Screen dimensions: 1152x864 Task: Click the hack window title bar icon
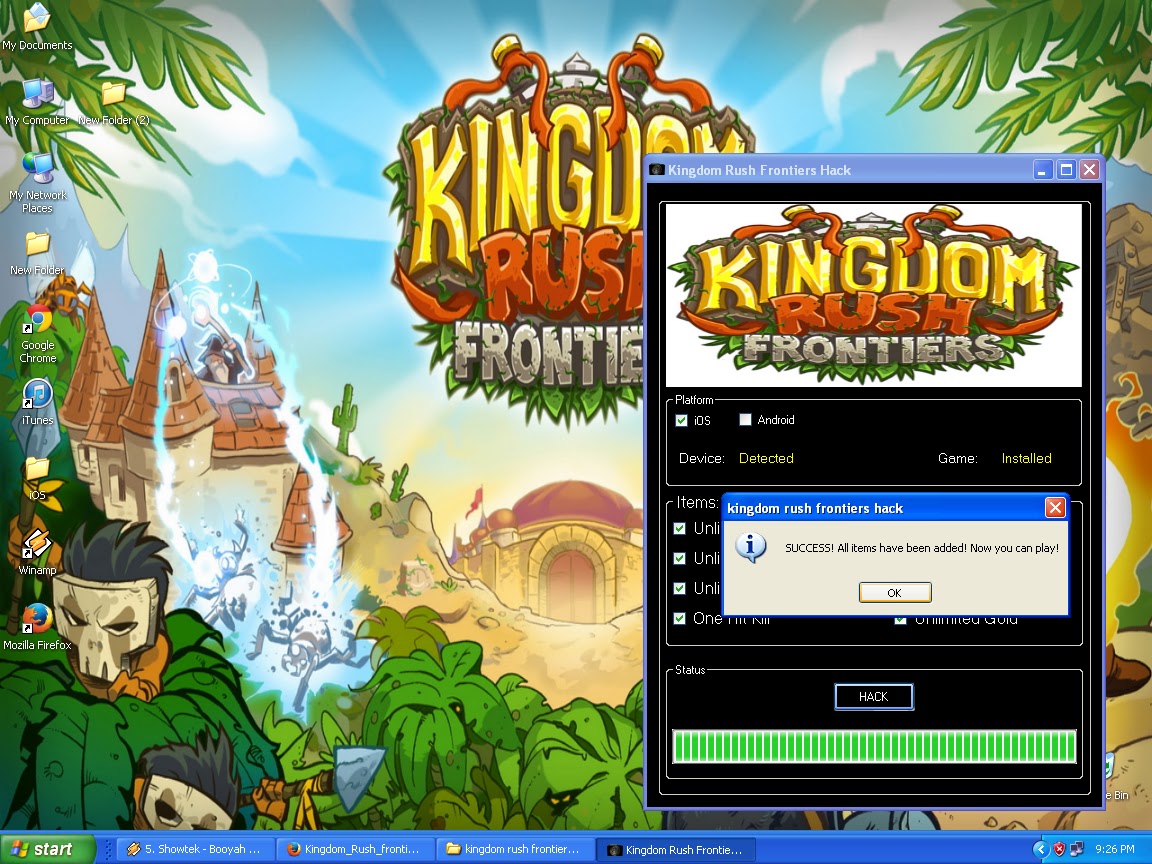click(656, 170)
